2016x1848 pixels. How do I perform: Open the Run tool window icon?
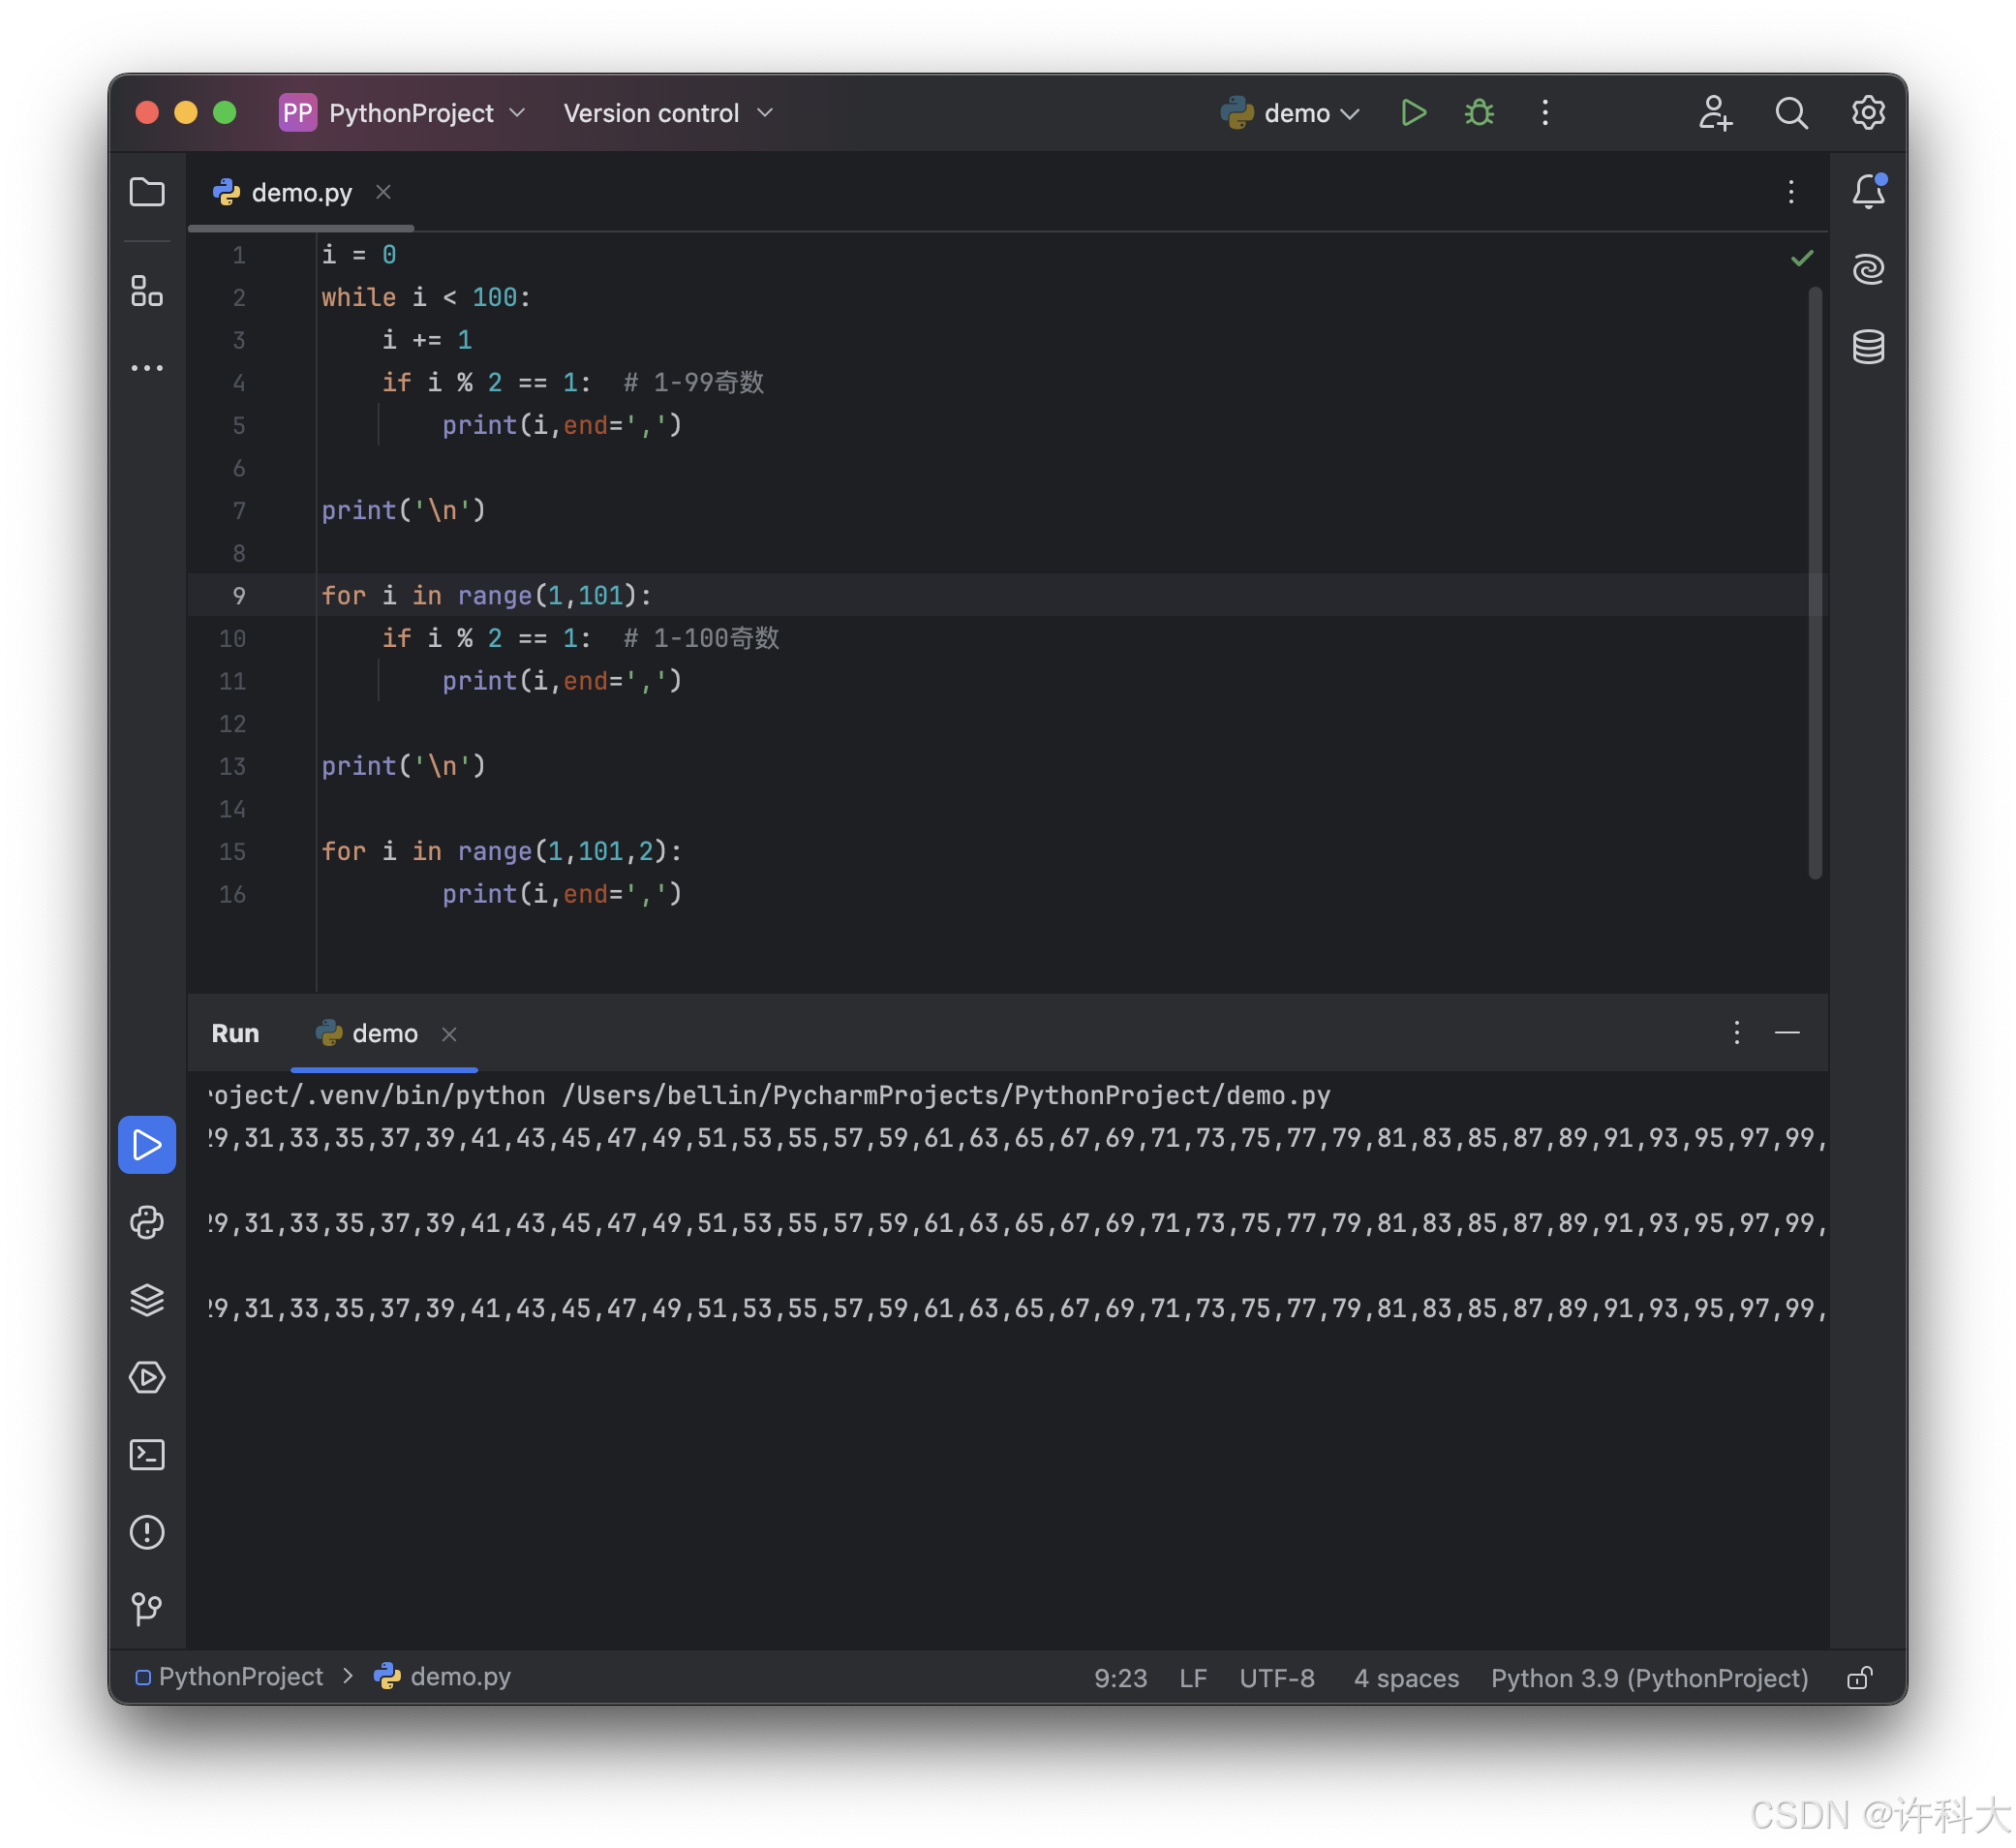(x=147, y=1145)
